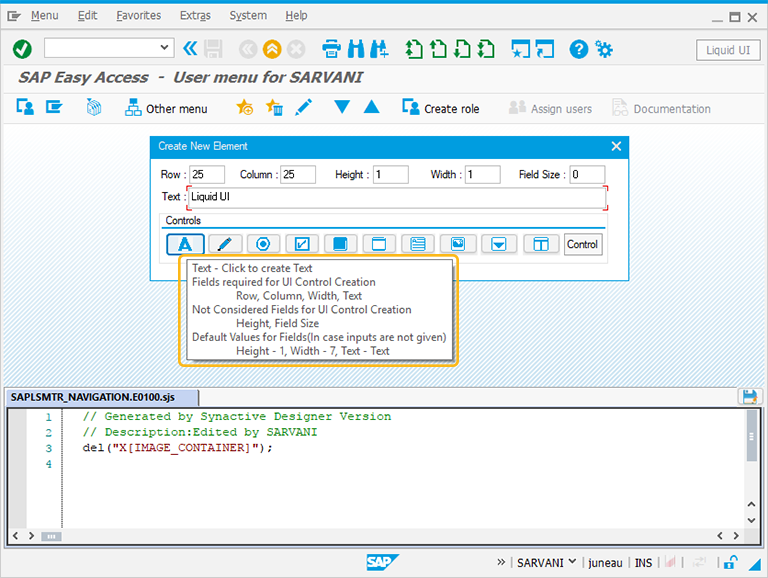Click the Previous Page icon
Viewport: 768px width, 578px height.
coord(438,49)
